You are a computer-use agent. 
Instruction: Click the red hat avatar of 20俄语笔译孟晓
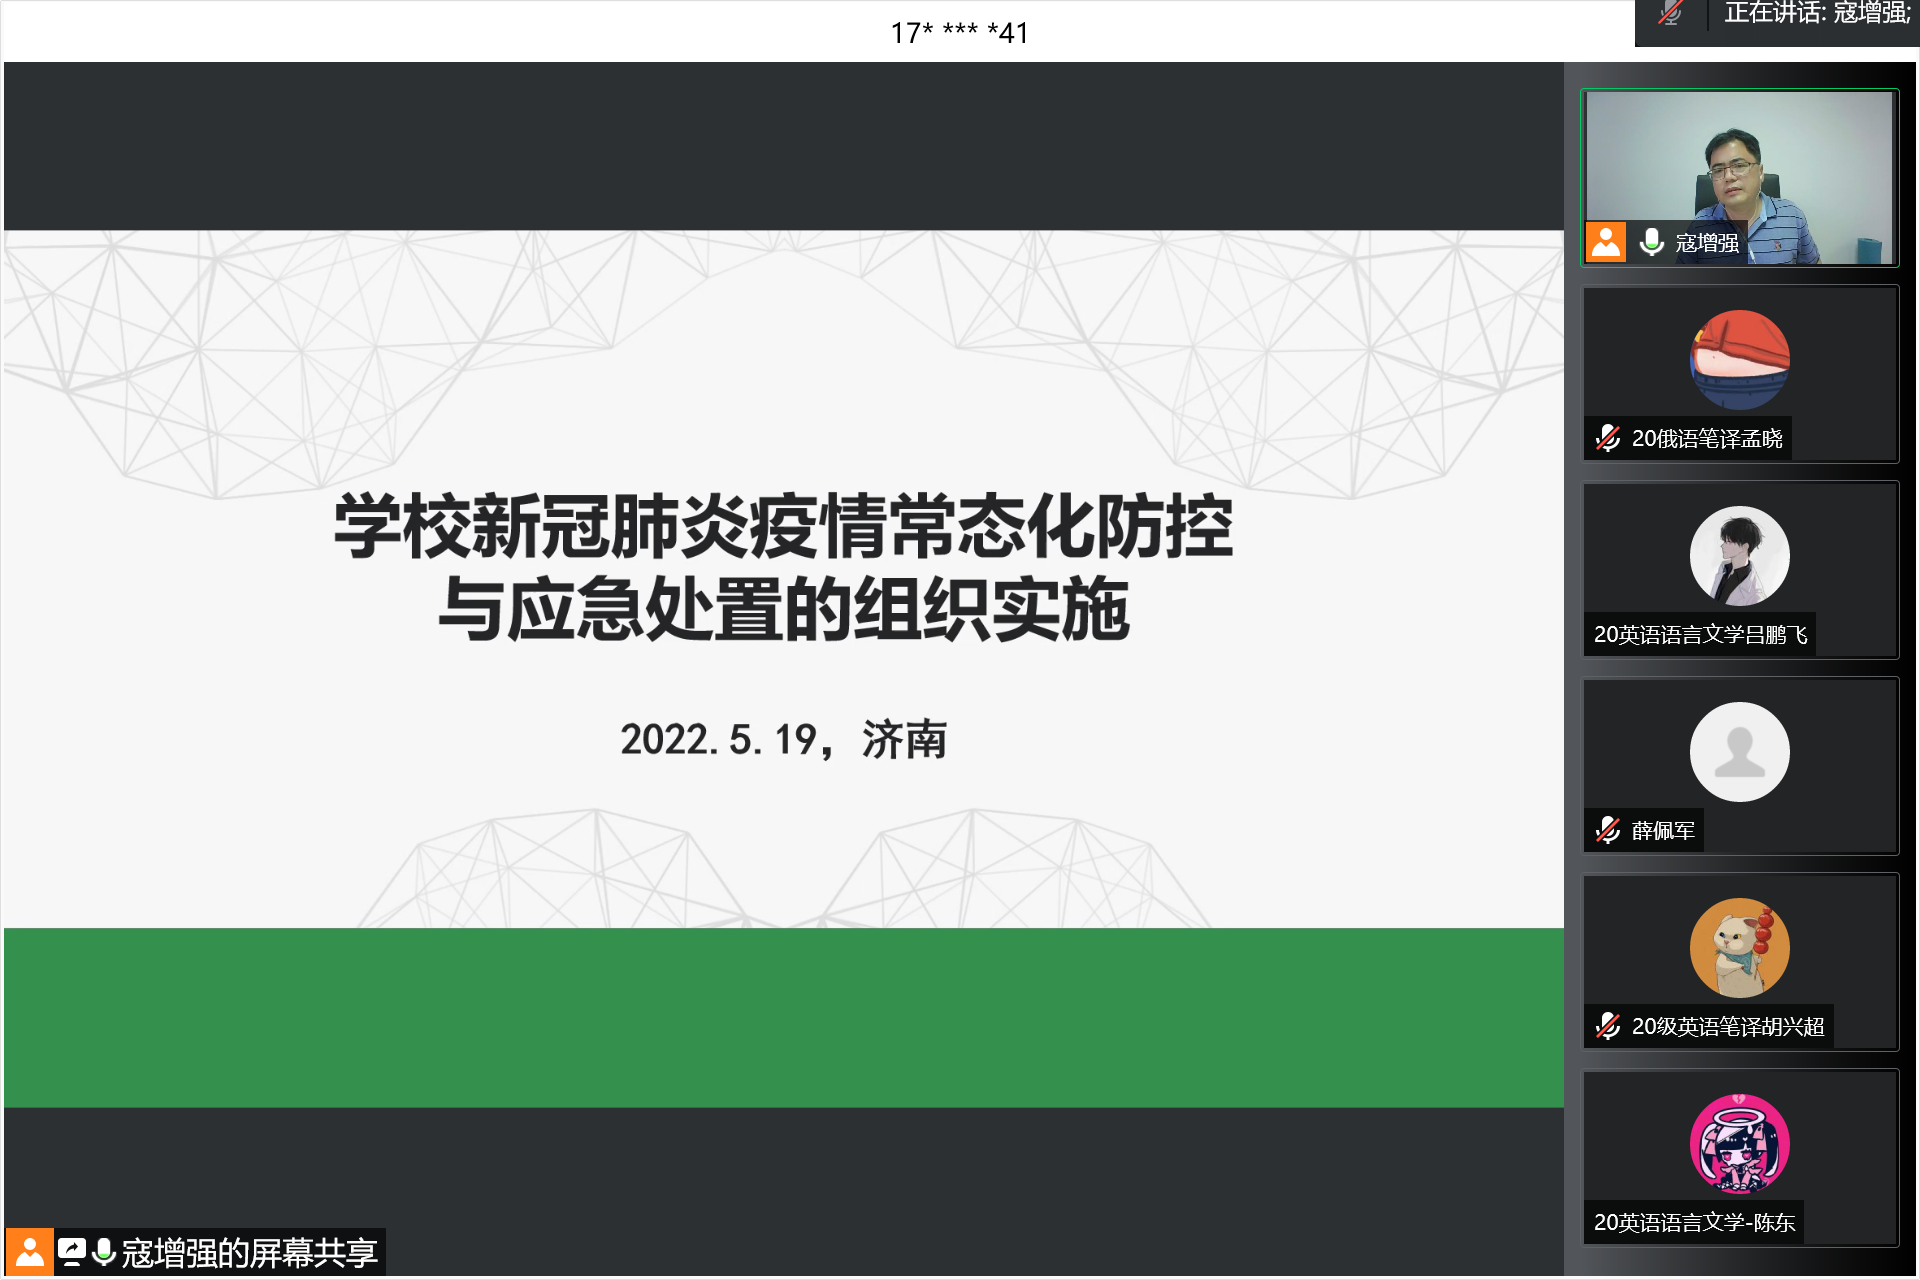pyautogui.click(x=1740, y=360)
